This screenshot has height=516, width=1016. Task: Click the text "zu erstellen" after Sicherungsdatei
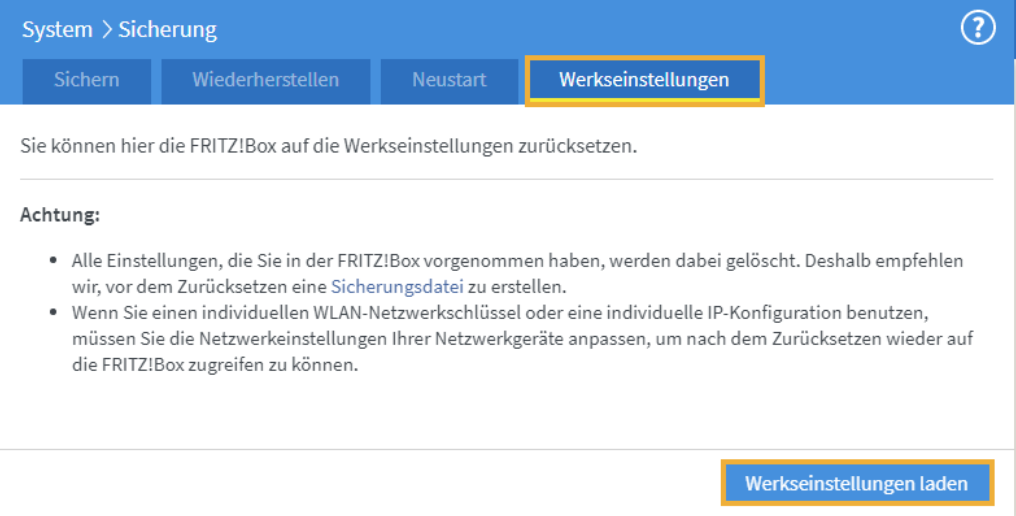click(509, 286)
